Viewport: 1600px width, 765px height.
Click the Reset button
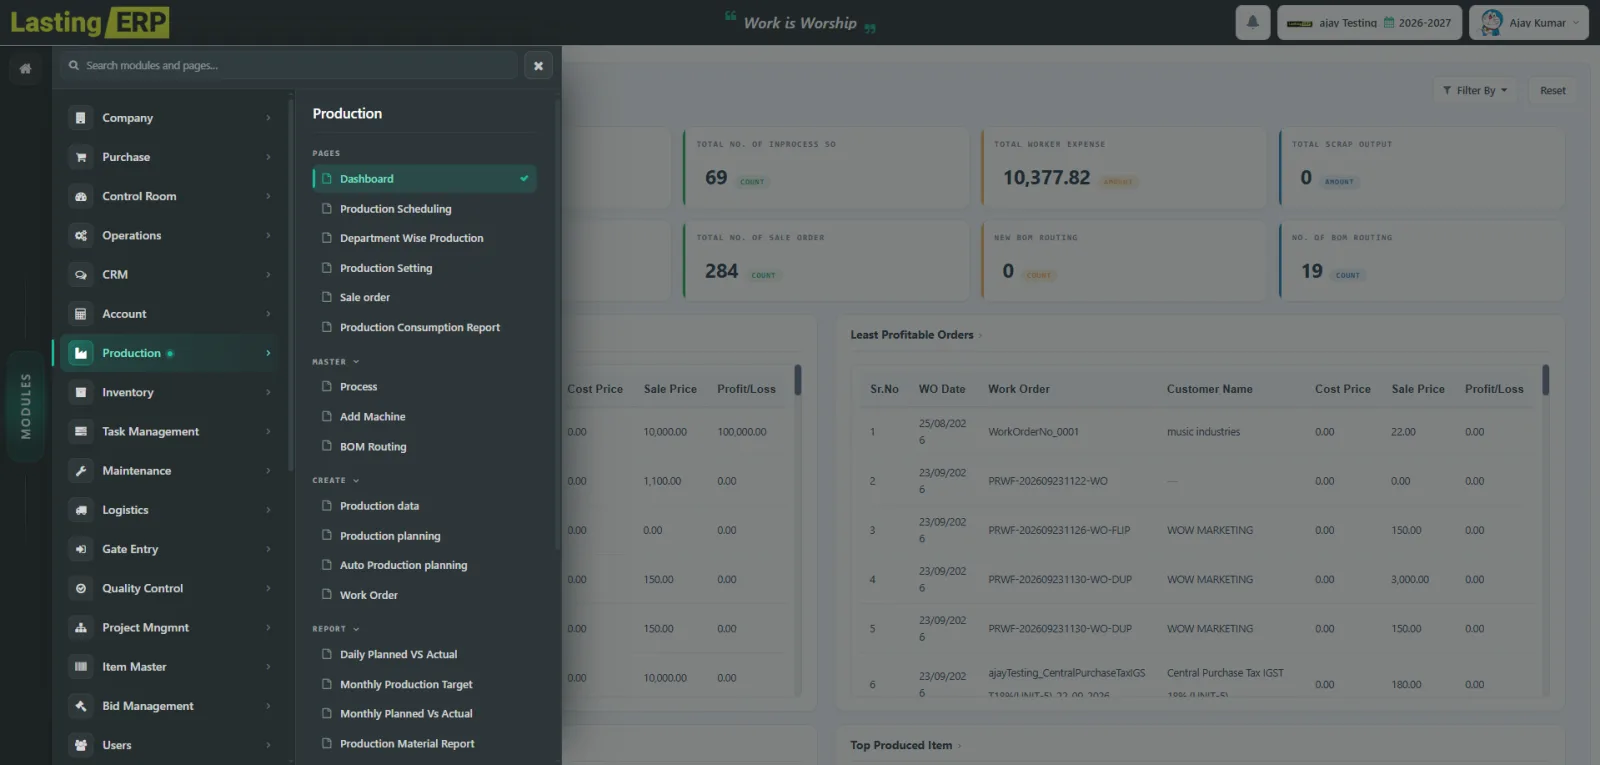click(1553, 91)
